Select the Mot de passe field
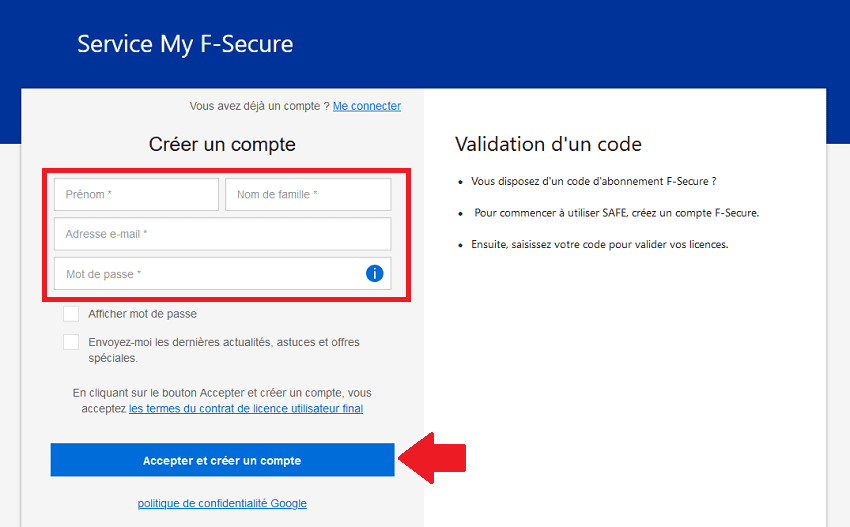This screenshot has height=527, width=850. click(x=222, y=273)
